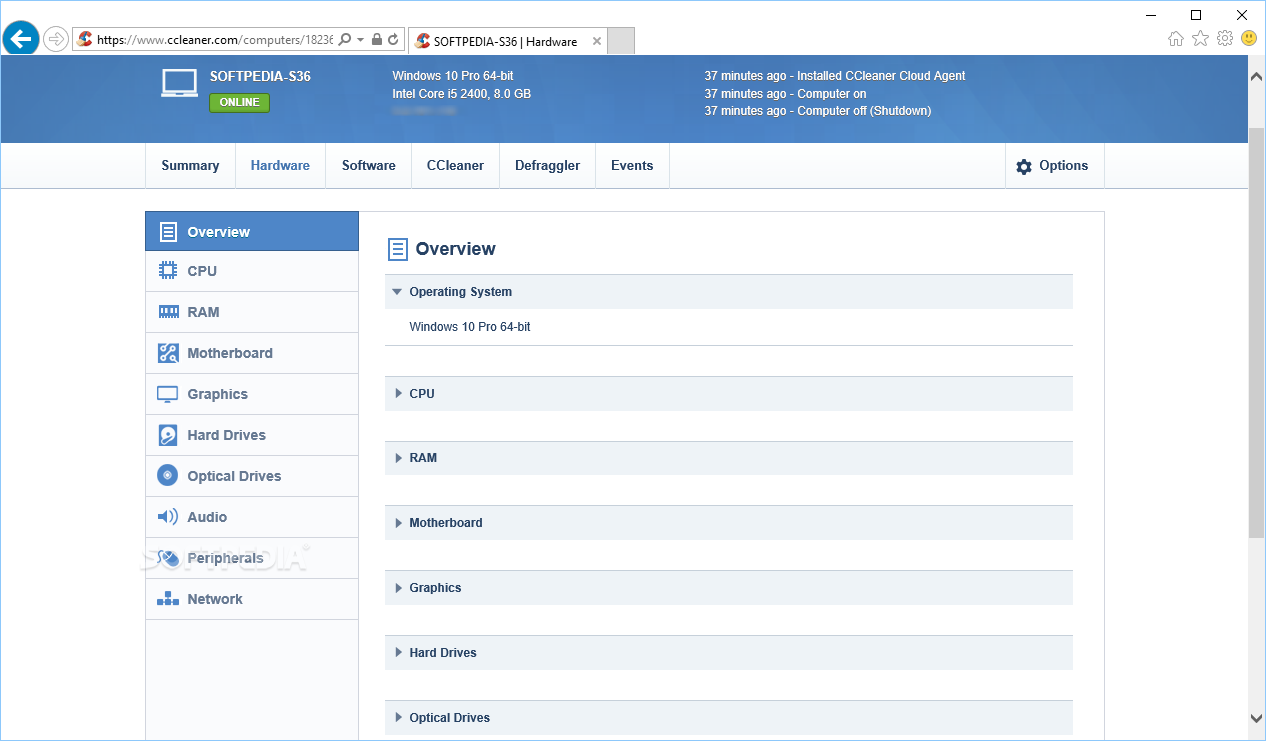Click the browser Back arrow button

(x=20, y=39)
